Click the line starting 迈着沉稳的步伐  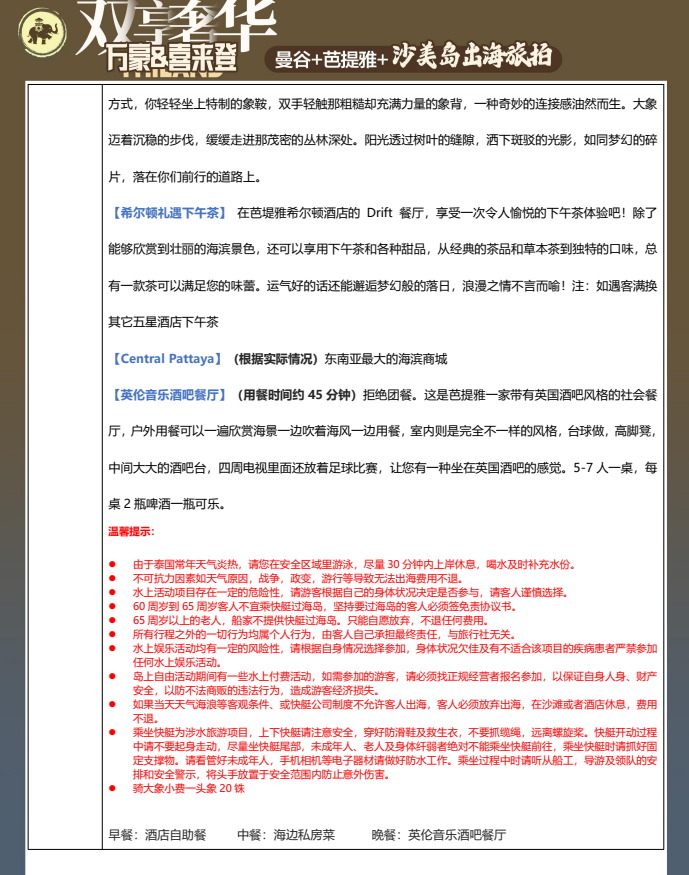pyautogui.click(x=383, y=140)
